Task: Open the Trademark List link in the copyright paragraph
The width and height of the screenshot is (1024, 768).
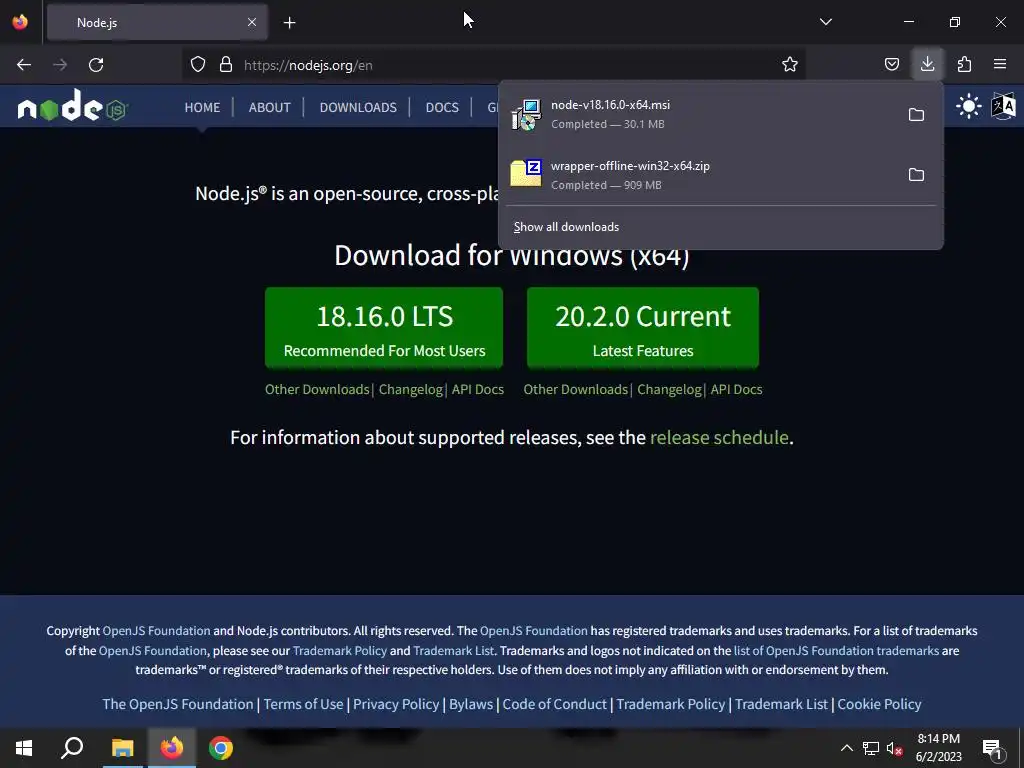Action: tap(454, 650)
